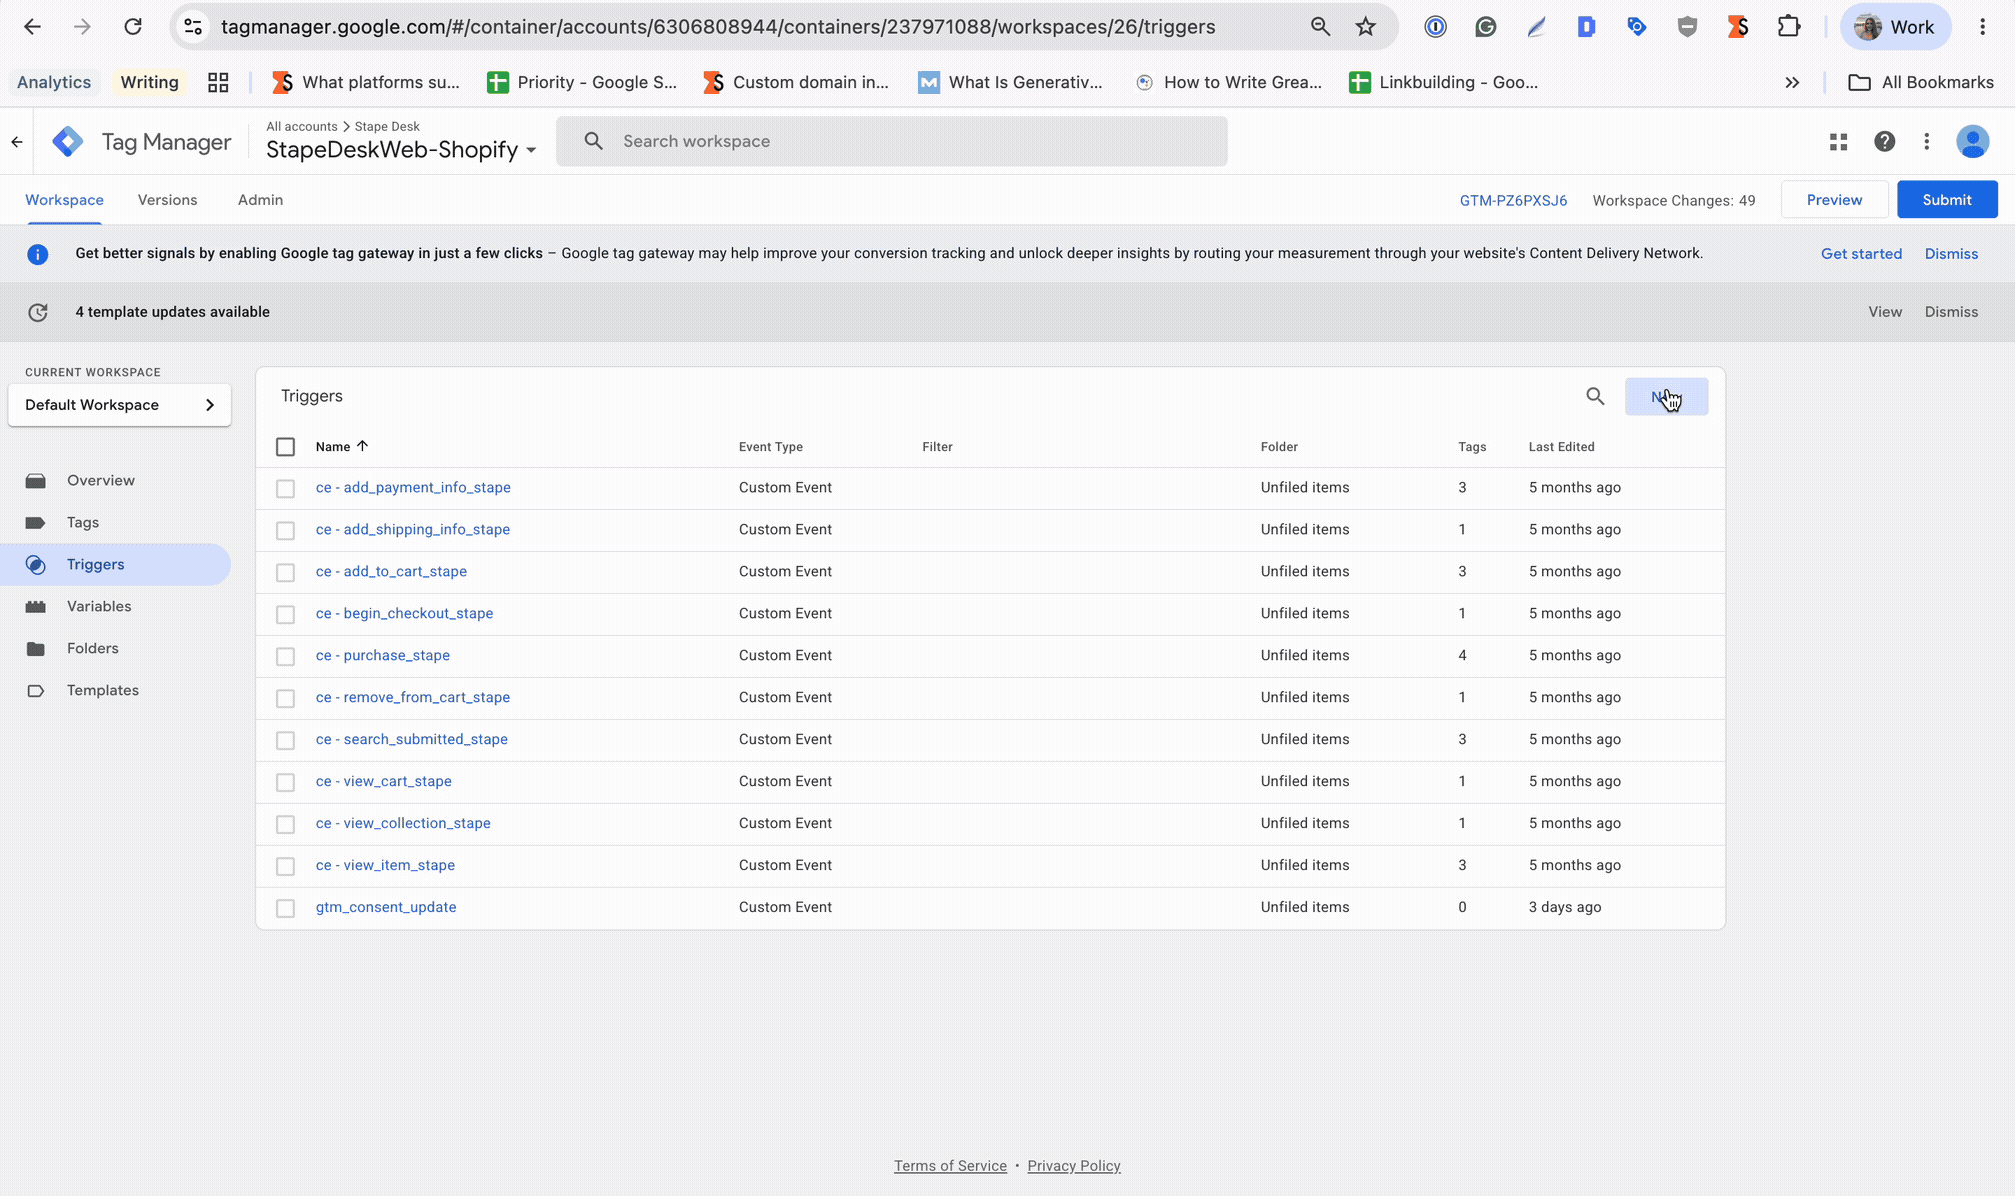This screenshot has height=1196, width=2015.
Task: Click the info icon in gateway banner
Action: (x=38, y=254)
